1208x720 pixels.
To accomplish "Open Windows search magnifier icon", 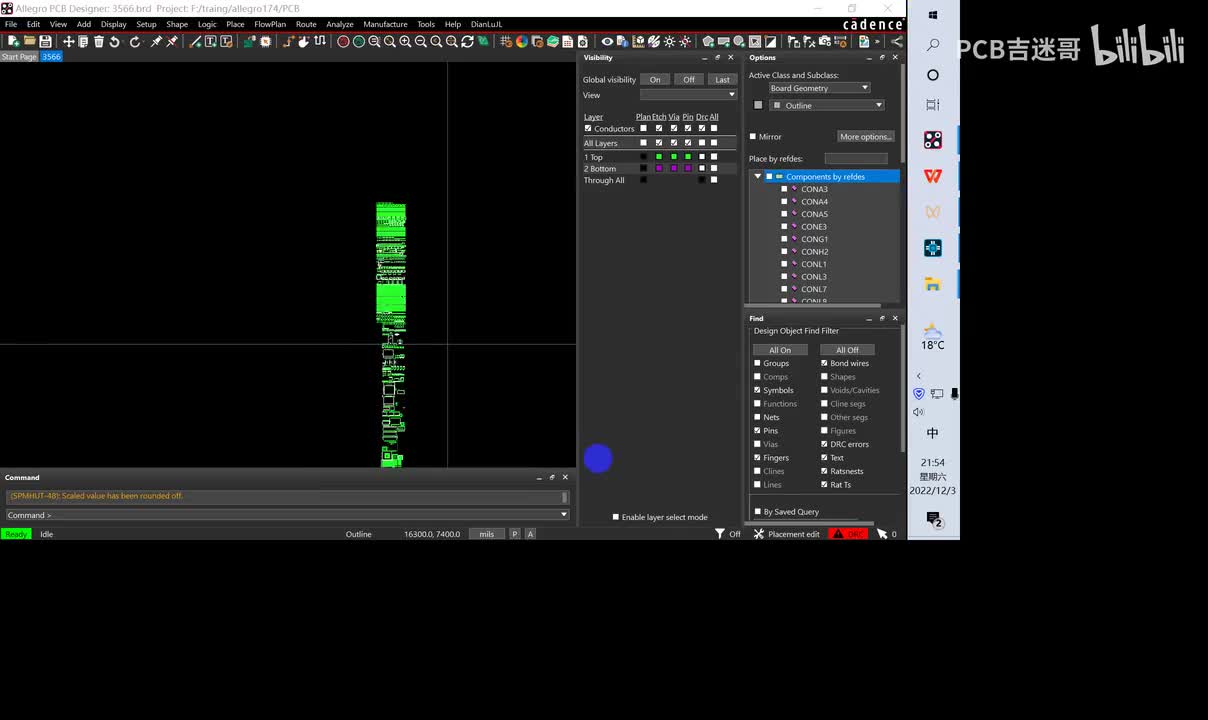I will [x=932, y=45].
